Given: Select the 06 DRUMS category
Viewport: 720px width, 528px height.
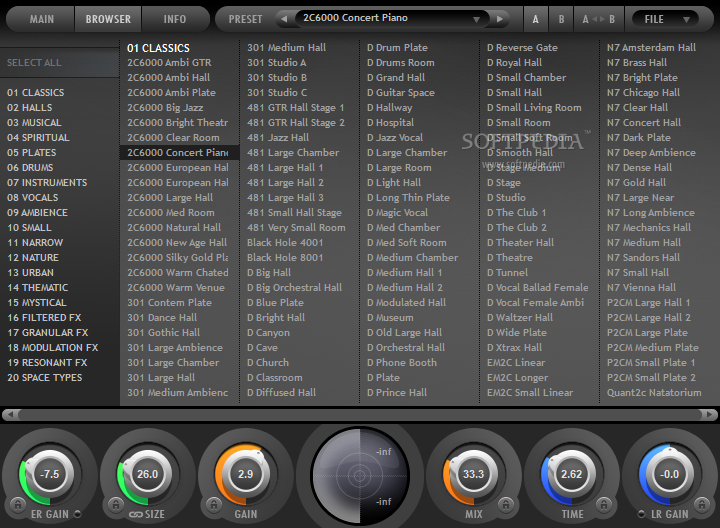Looking at the screenshot, I should tap(30, 168).
